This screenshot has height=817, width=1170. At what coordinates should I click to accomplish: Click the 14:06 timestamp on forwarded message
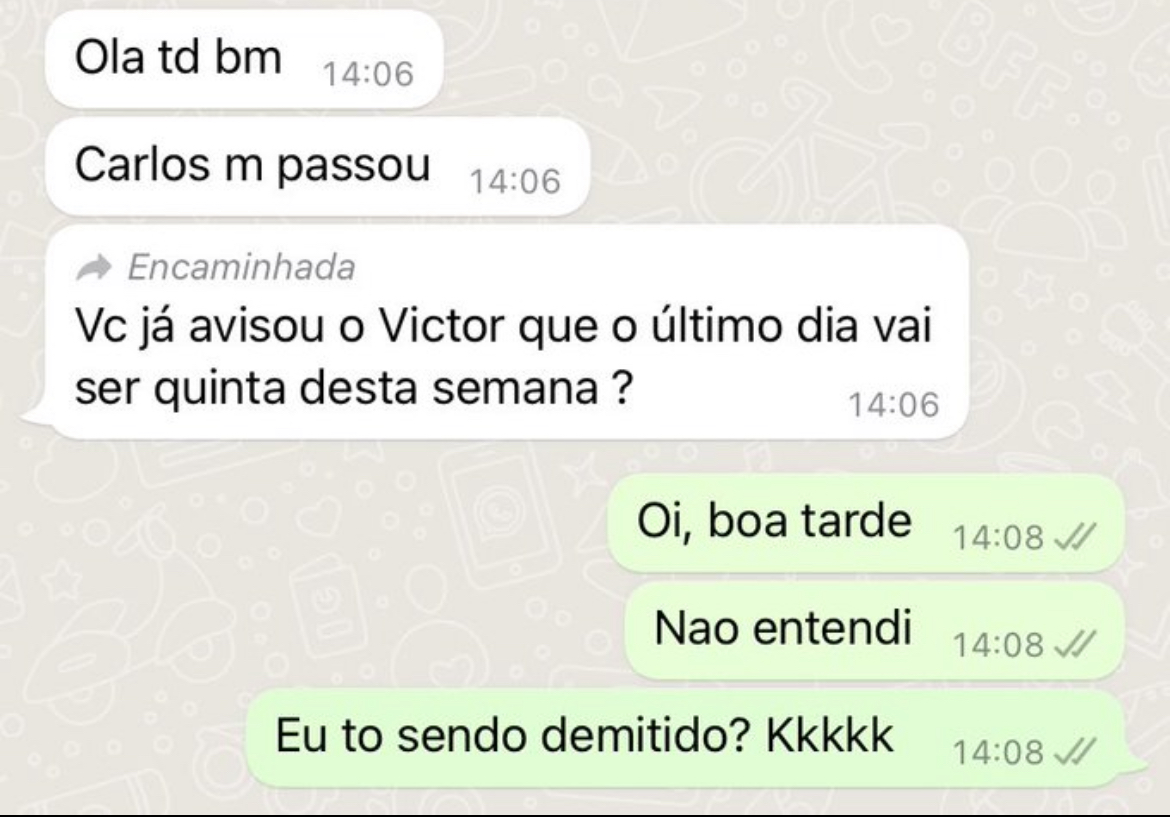893,404
